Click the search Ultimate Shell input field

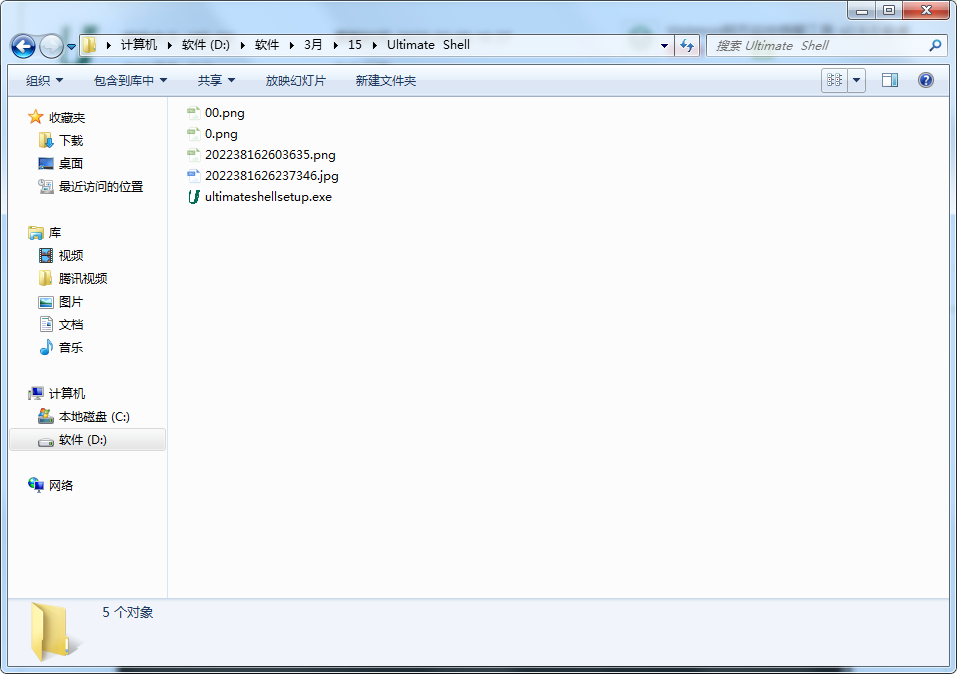pyautogui.click(x=818, y=46)
